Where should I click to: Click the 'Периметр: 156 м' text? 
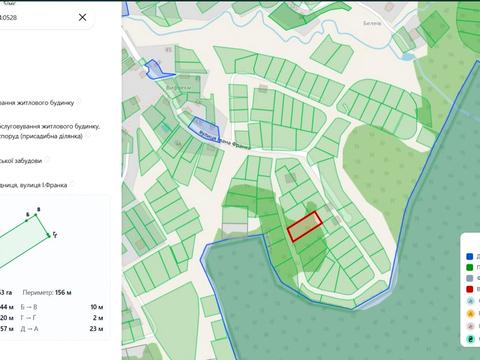tap(47, 292)
